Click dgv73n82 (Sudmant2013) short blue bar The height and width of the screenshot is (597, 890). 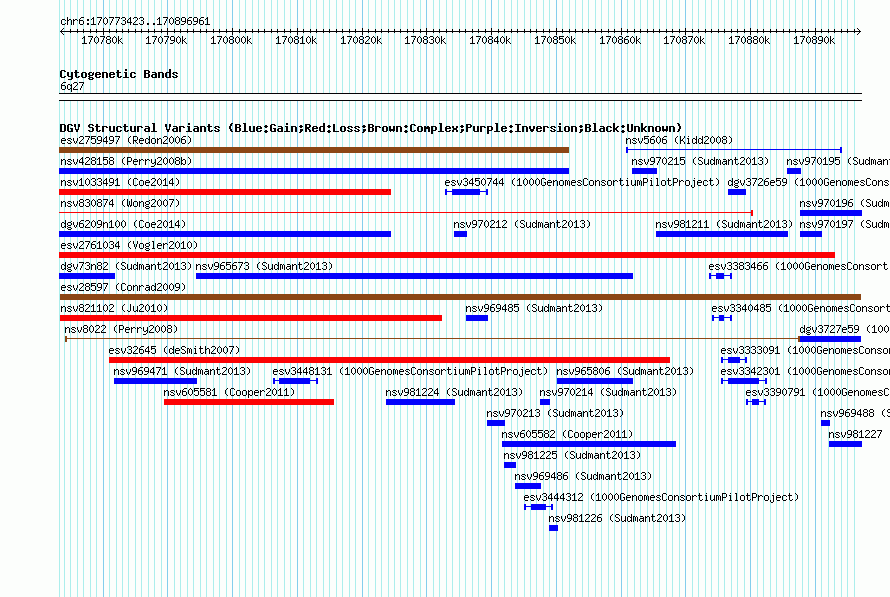(87, 276)
